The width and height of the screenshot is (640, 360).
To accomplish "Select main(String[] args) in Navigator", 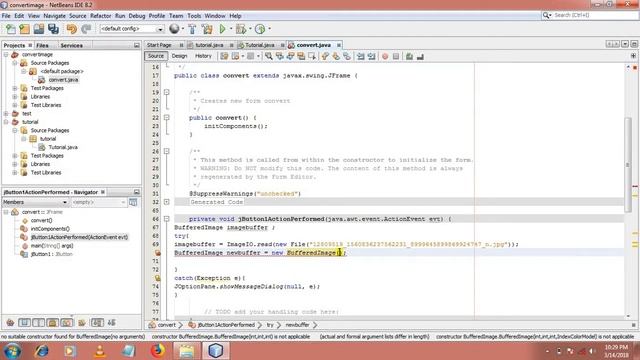I will pos(52,246).
